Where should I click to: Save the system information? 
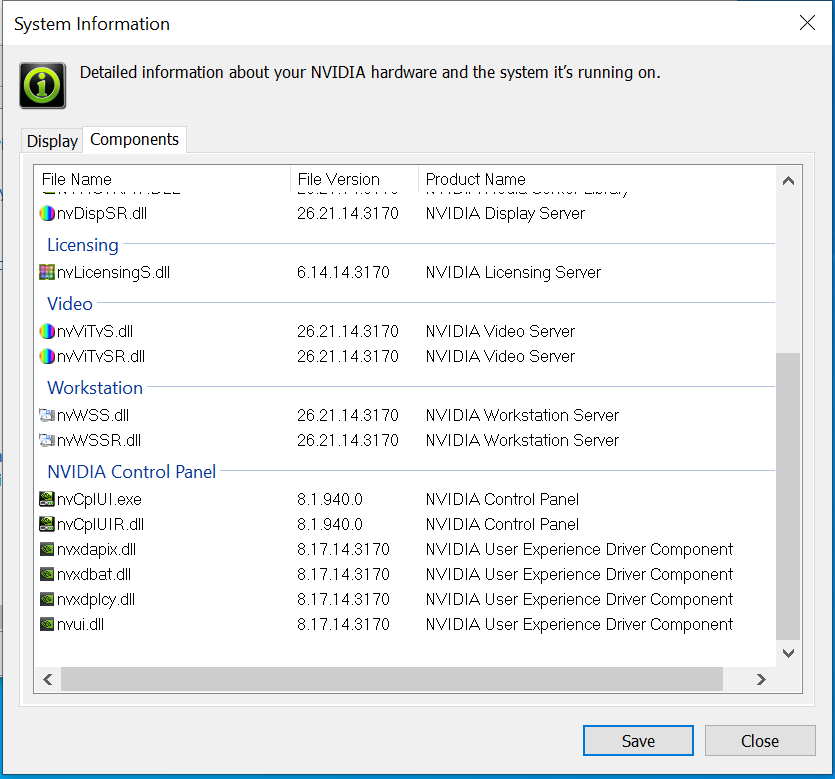click(x=638, y=741)
